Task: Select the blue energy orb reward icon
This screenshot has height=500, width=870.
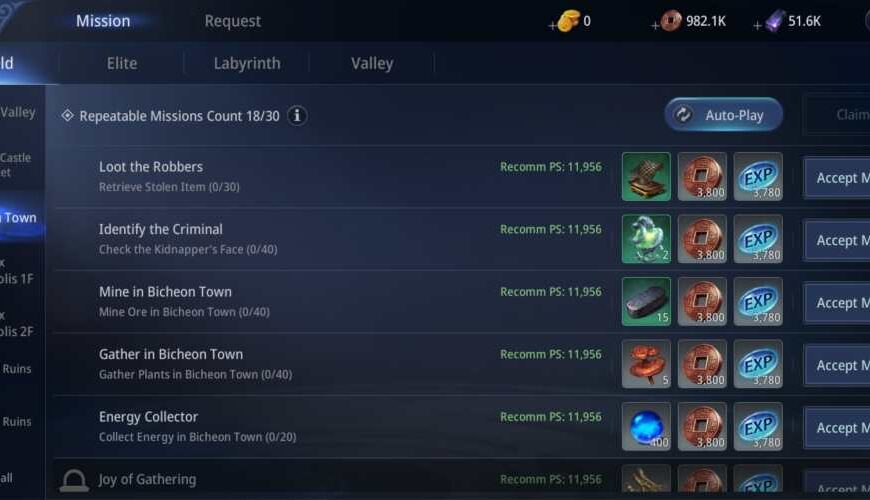Action: tap(646, 427)
